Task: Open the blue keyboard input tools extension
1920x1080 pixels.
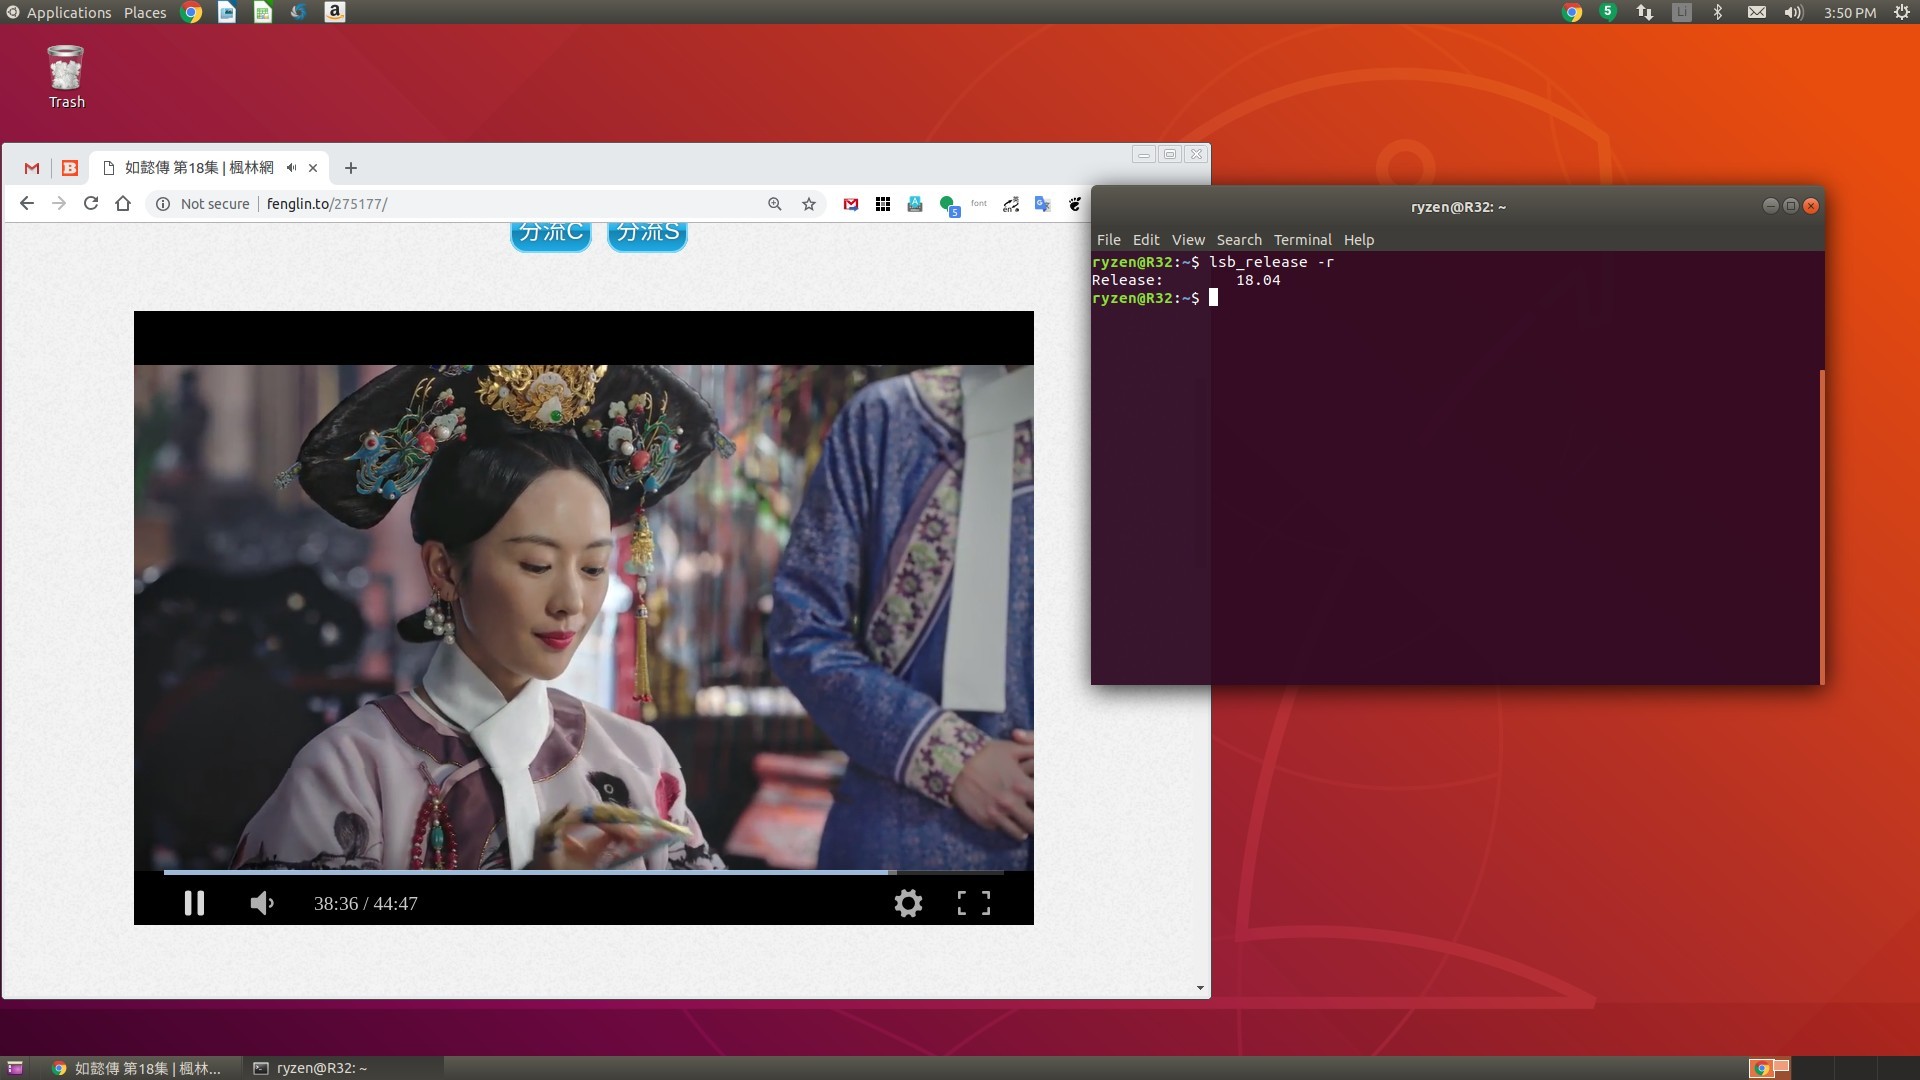Action: tap(915, 204)
